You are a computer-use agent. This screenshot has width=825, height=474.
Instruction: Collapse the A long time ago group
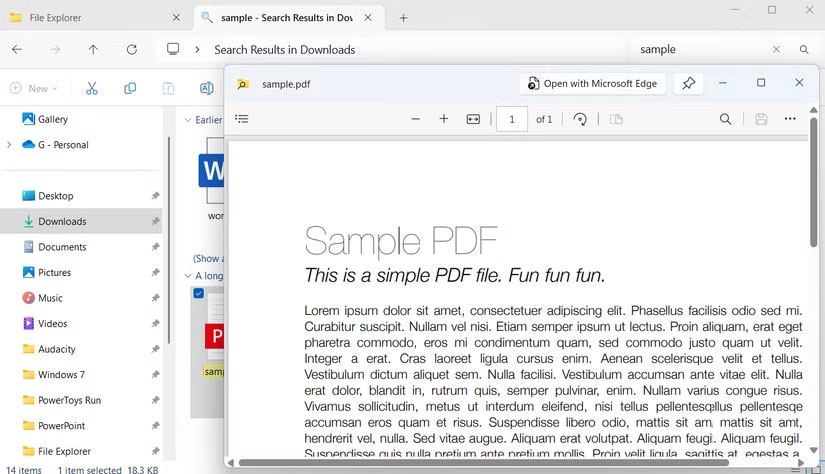pyautogui.click(x=188, y=276)
